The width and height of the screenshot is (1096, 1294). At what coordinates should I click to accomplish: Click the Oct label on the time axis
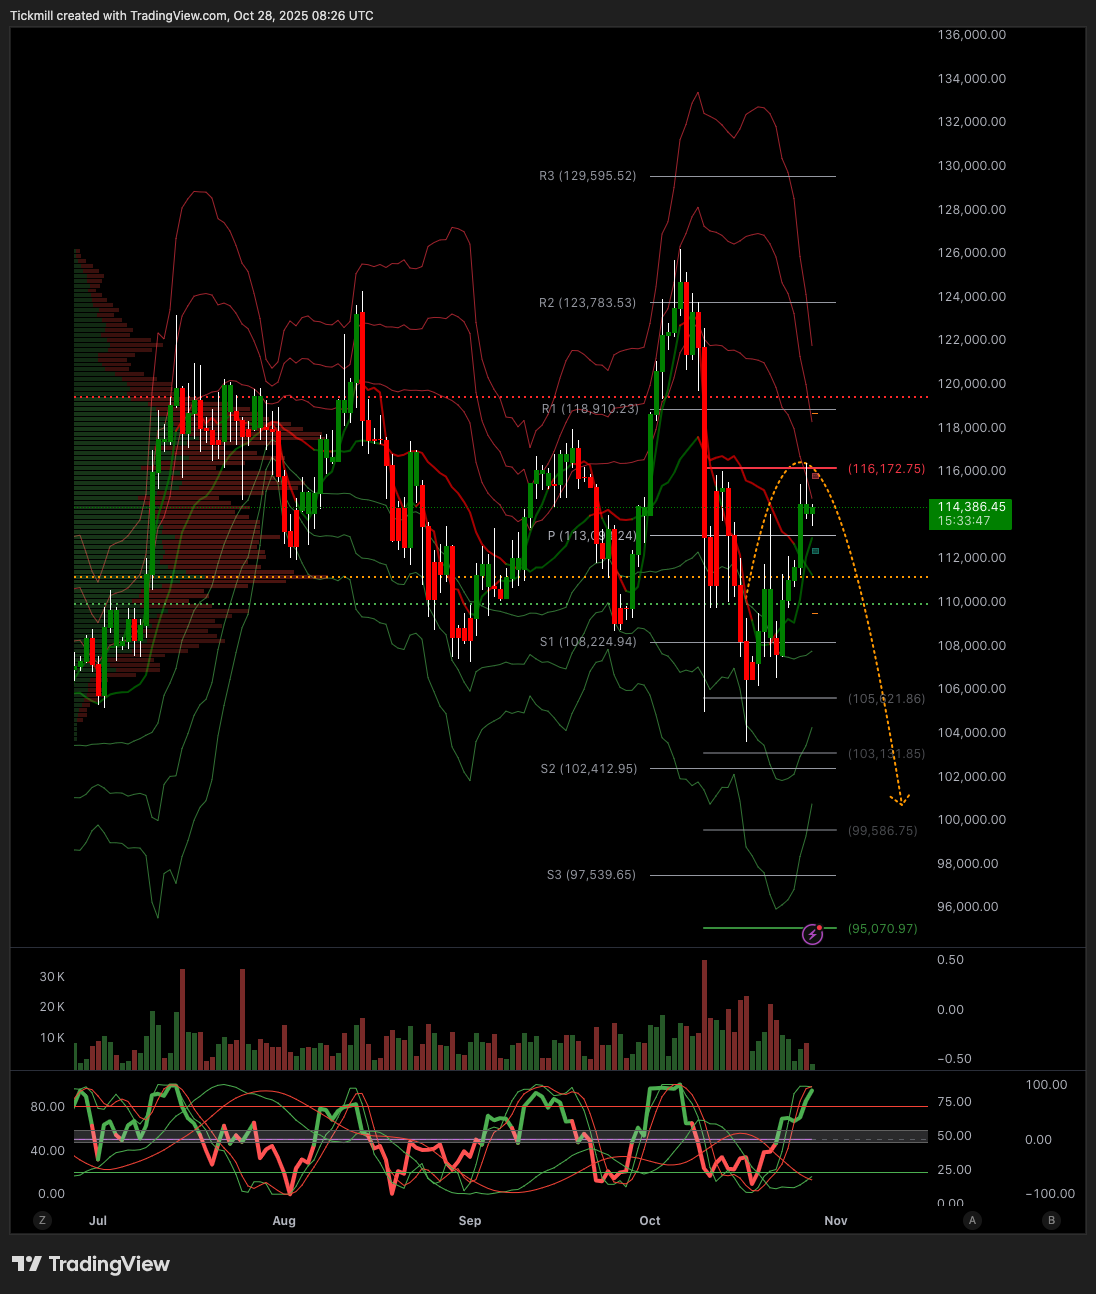pos(650,1221)
